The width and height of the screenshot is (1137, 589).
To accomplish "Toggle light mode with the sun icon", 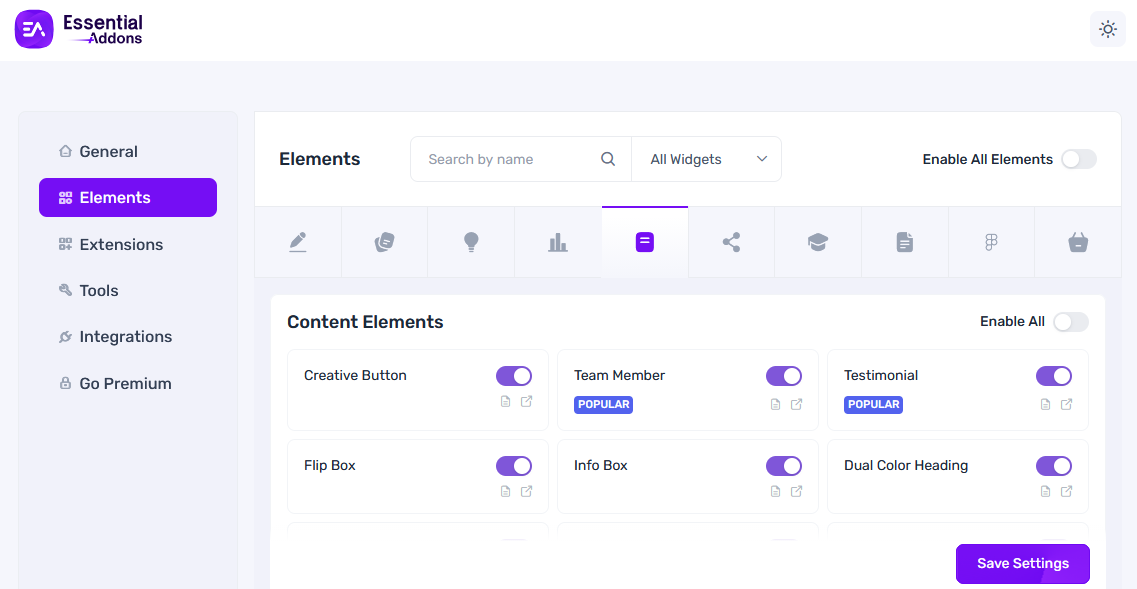I will pos(1107,29).
